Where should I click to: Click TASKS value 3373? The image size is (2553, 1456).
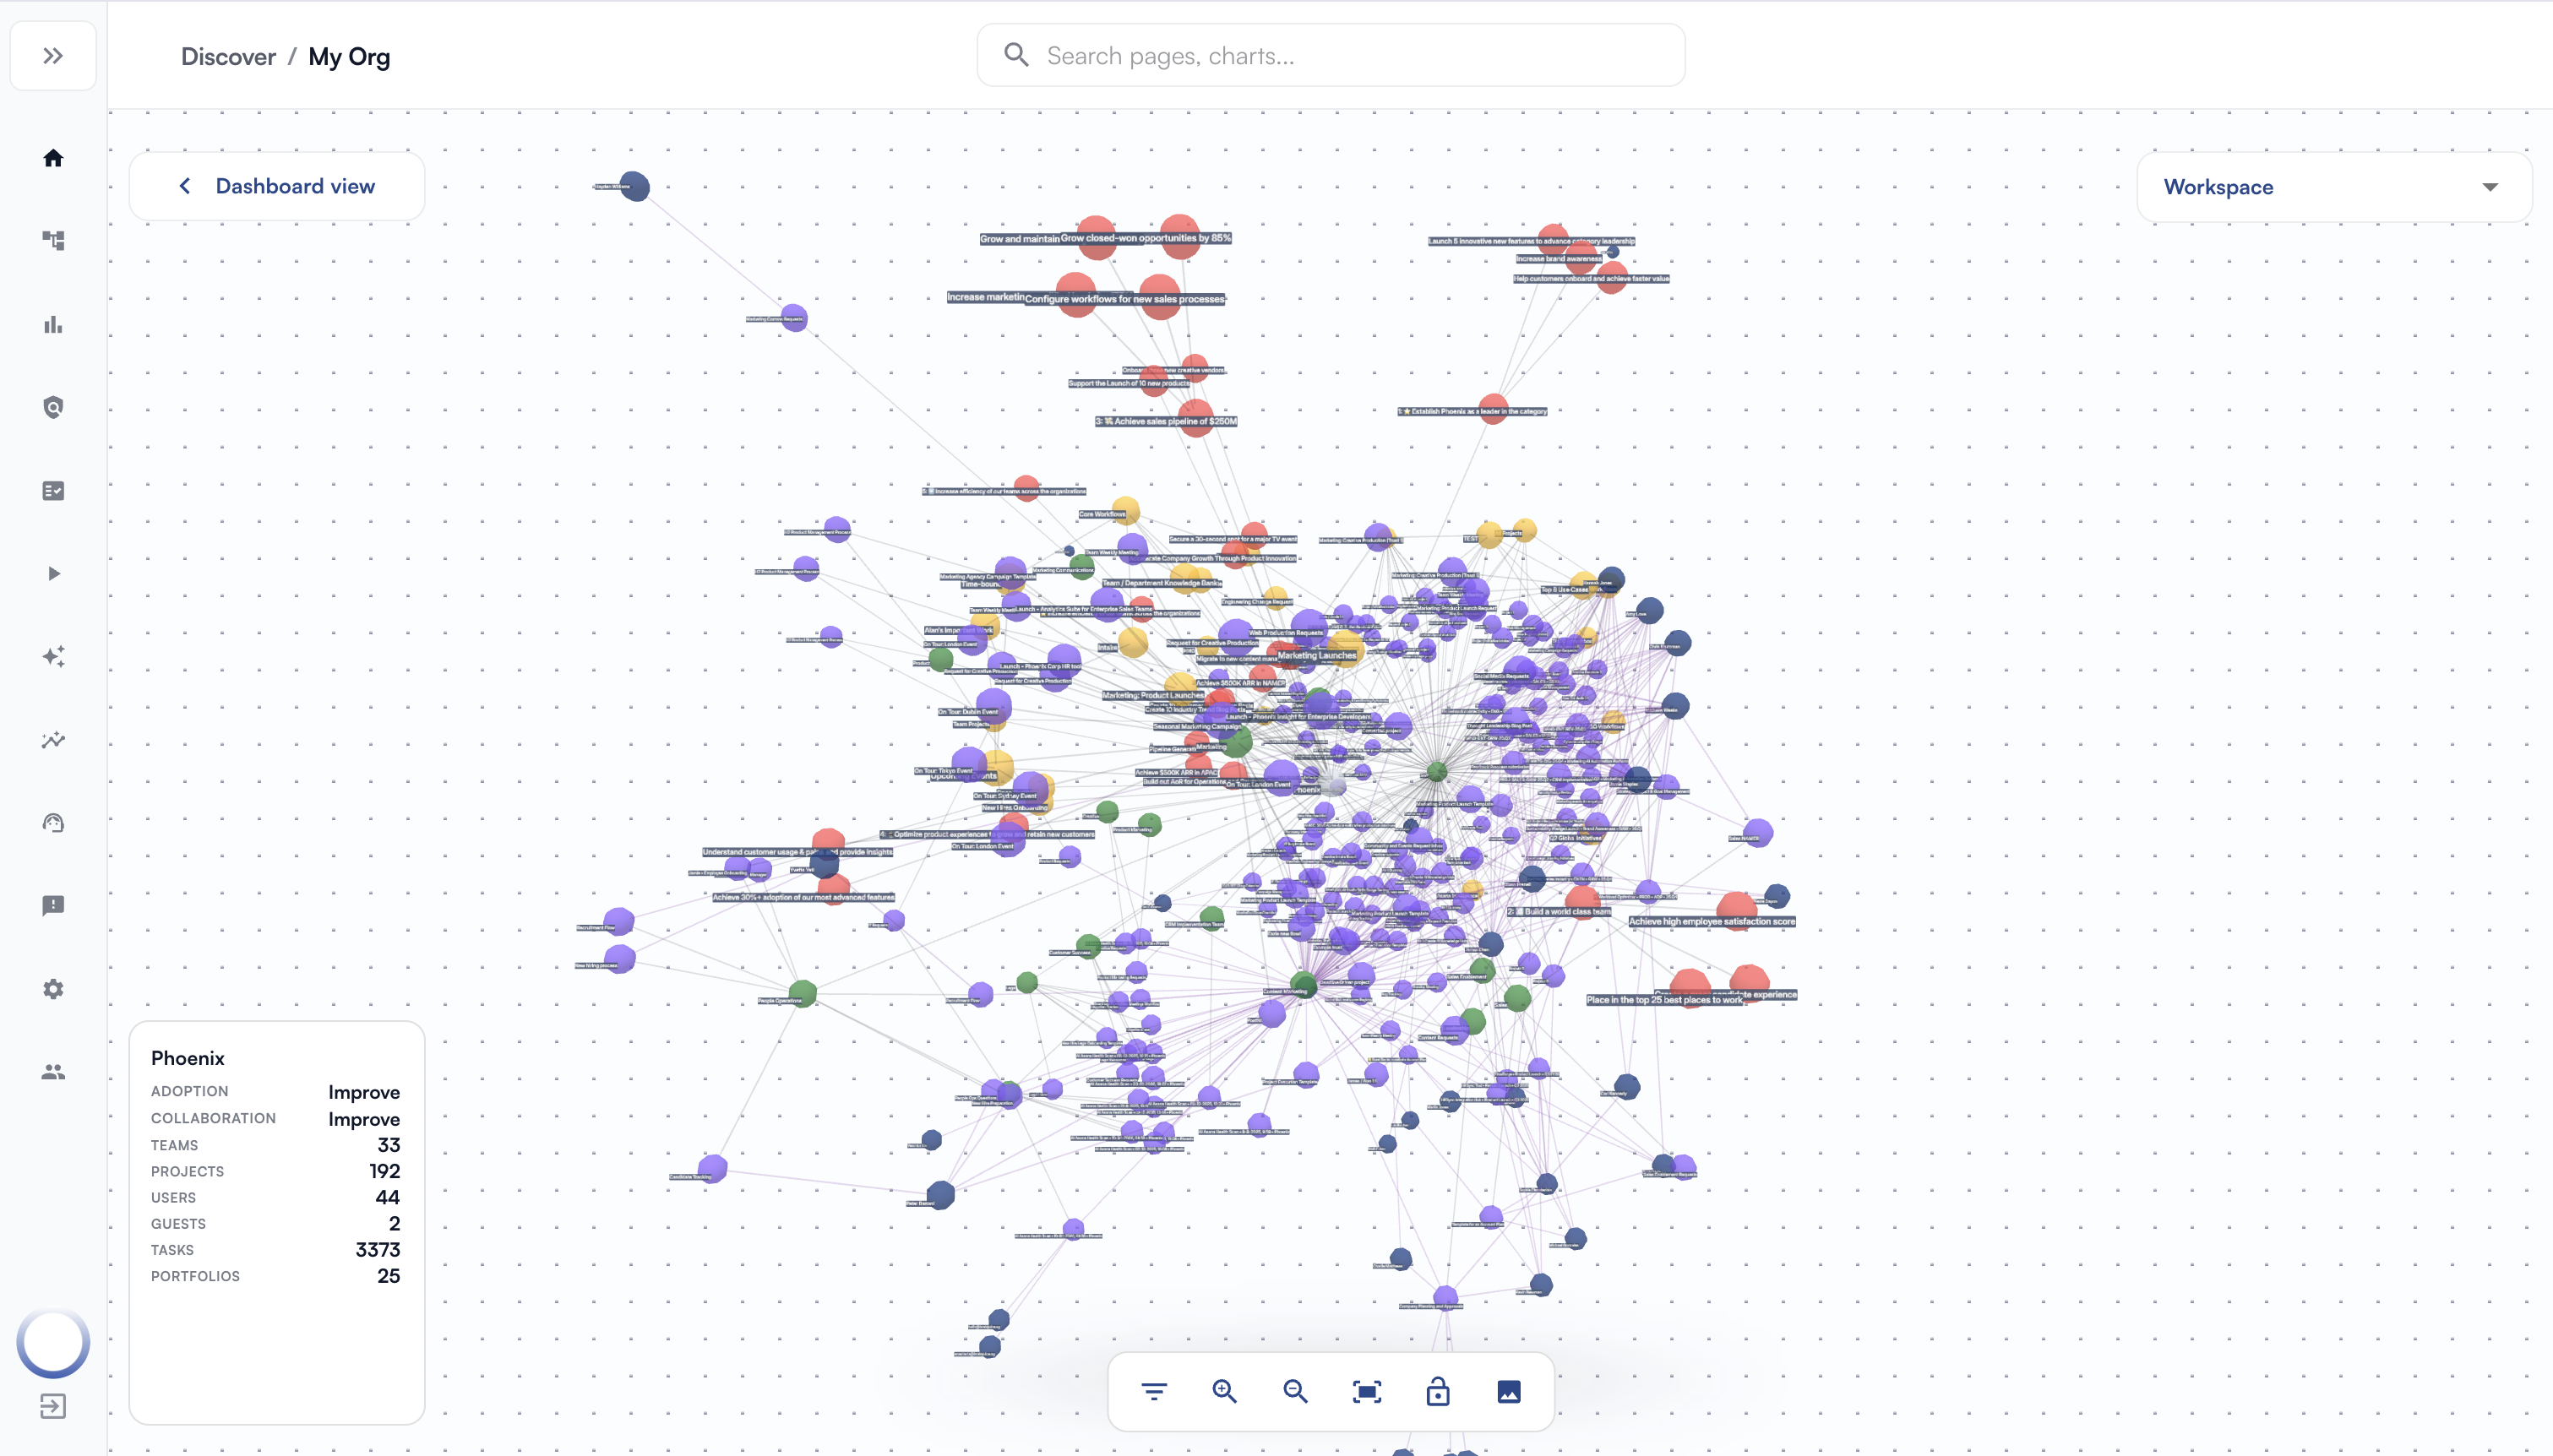378,1250
